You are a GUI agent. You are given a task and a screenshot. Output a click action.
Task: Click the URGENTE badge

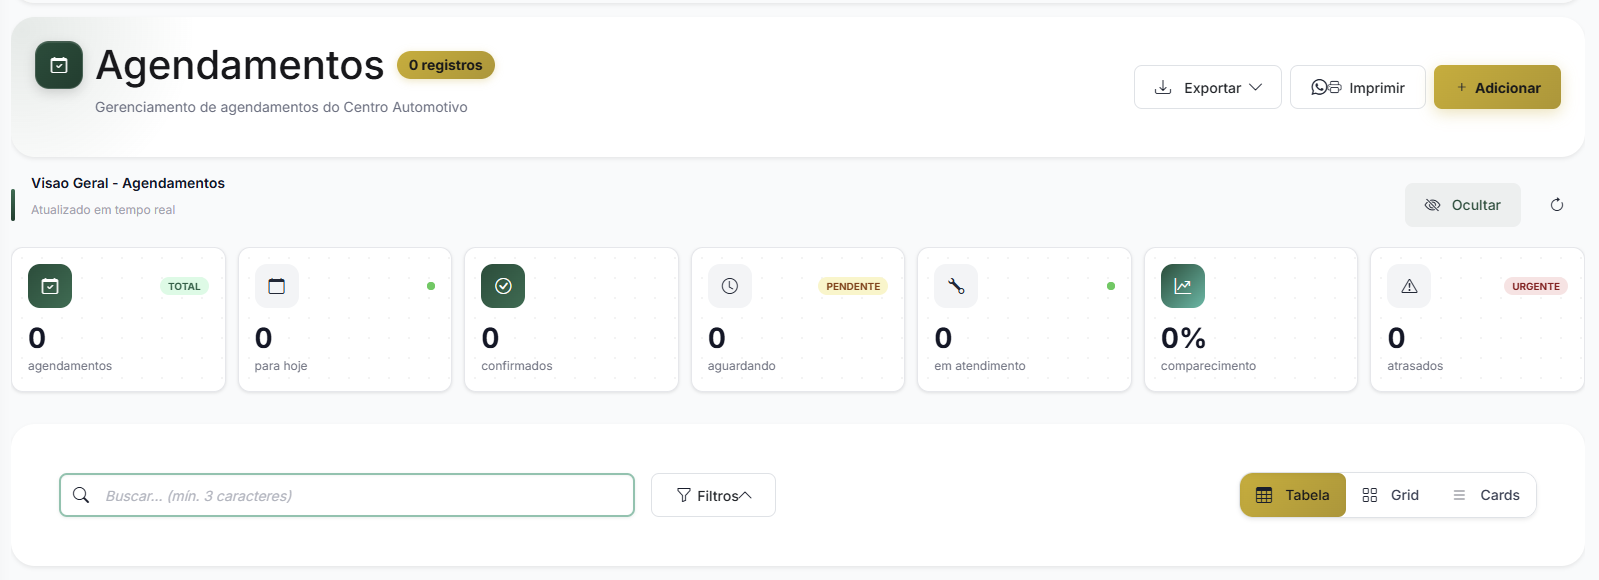(x=1536, y=286)
